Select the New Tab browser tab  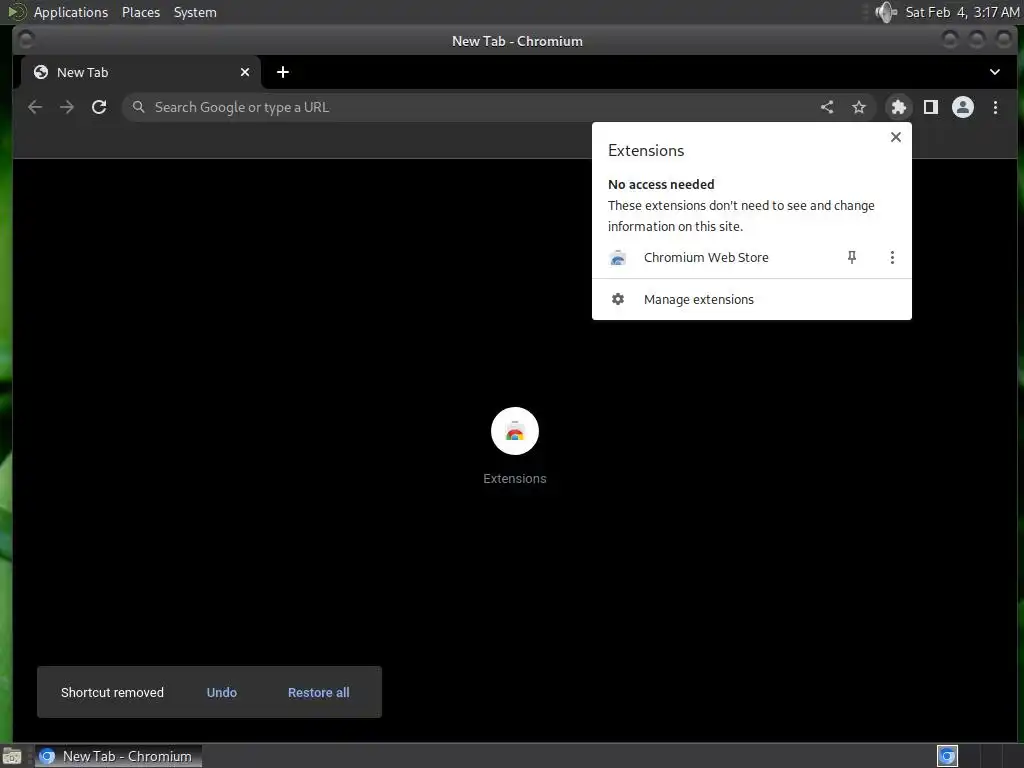pyautogui.click(x=140, y=72)
